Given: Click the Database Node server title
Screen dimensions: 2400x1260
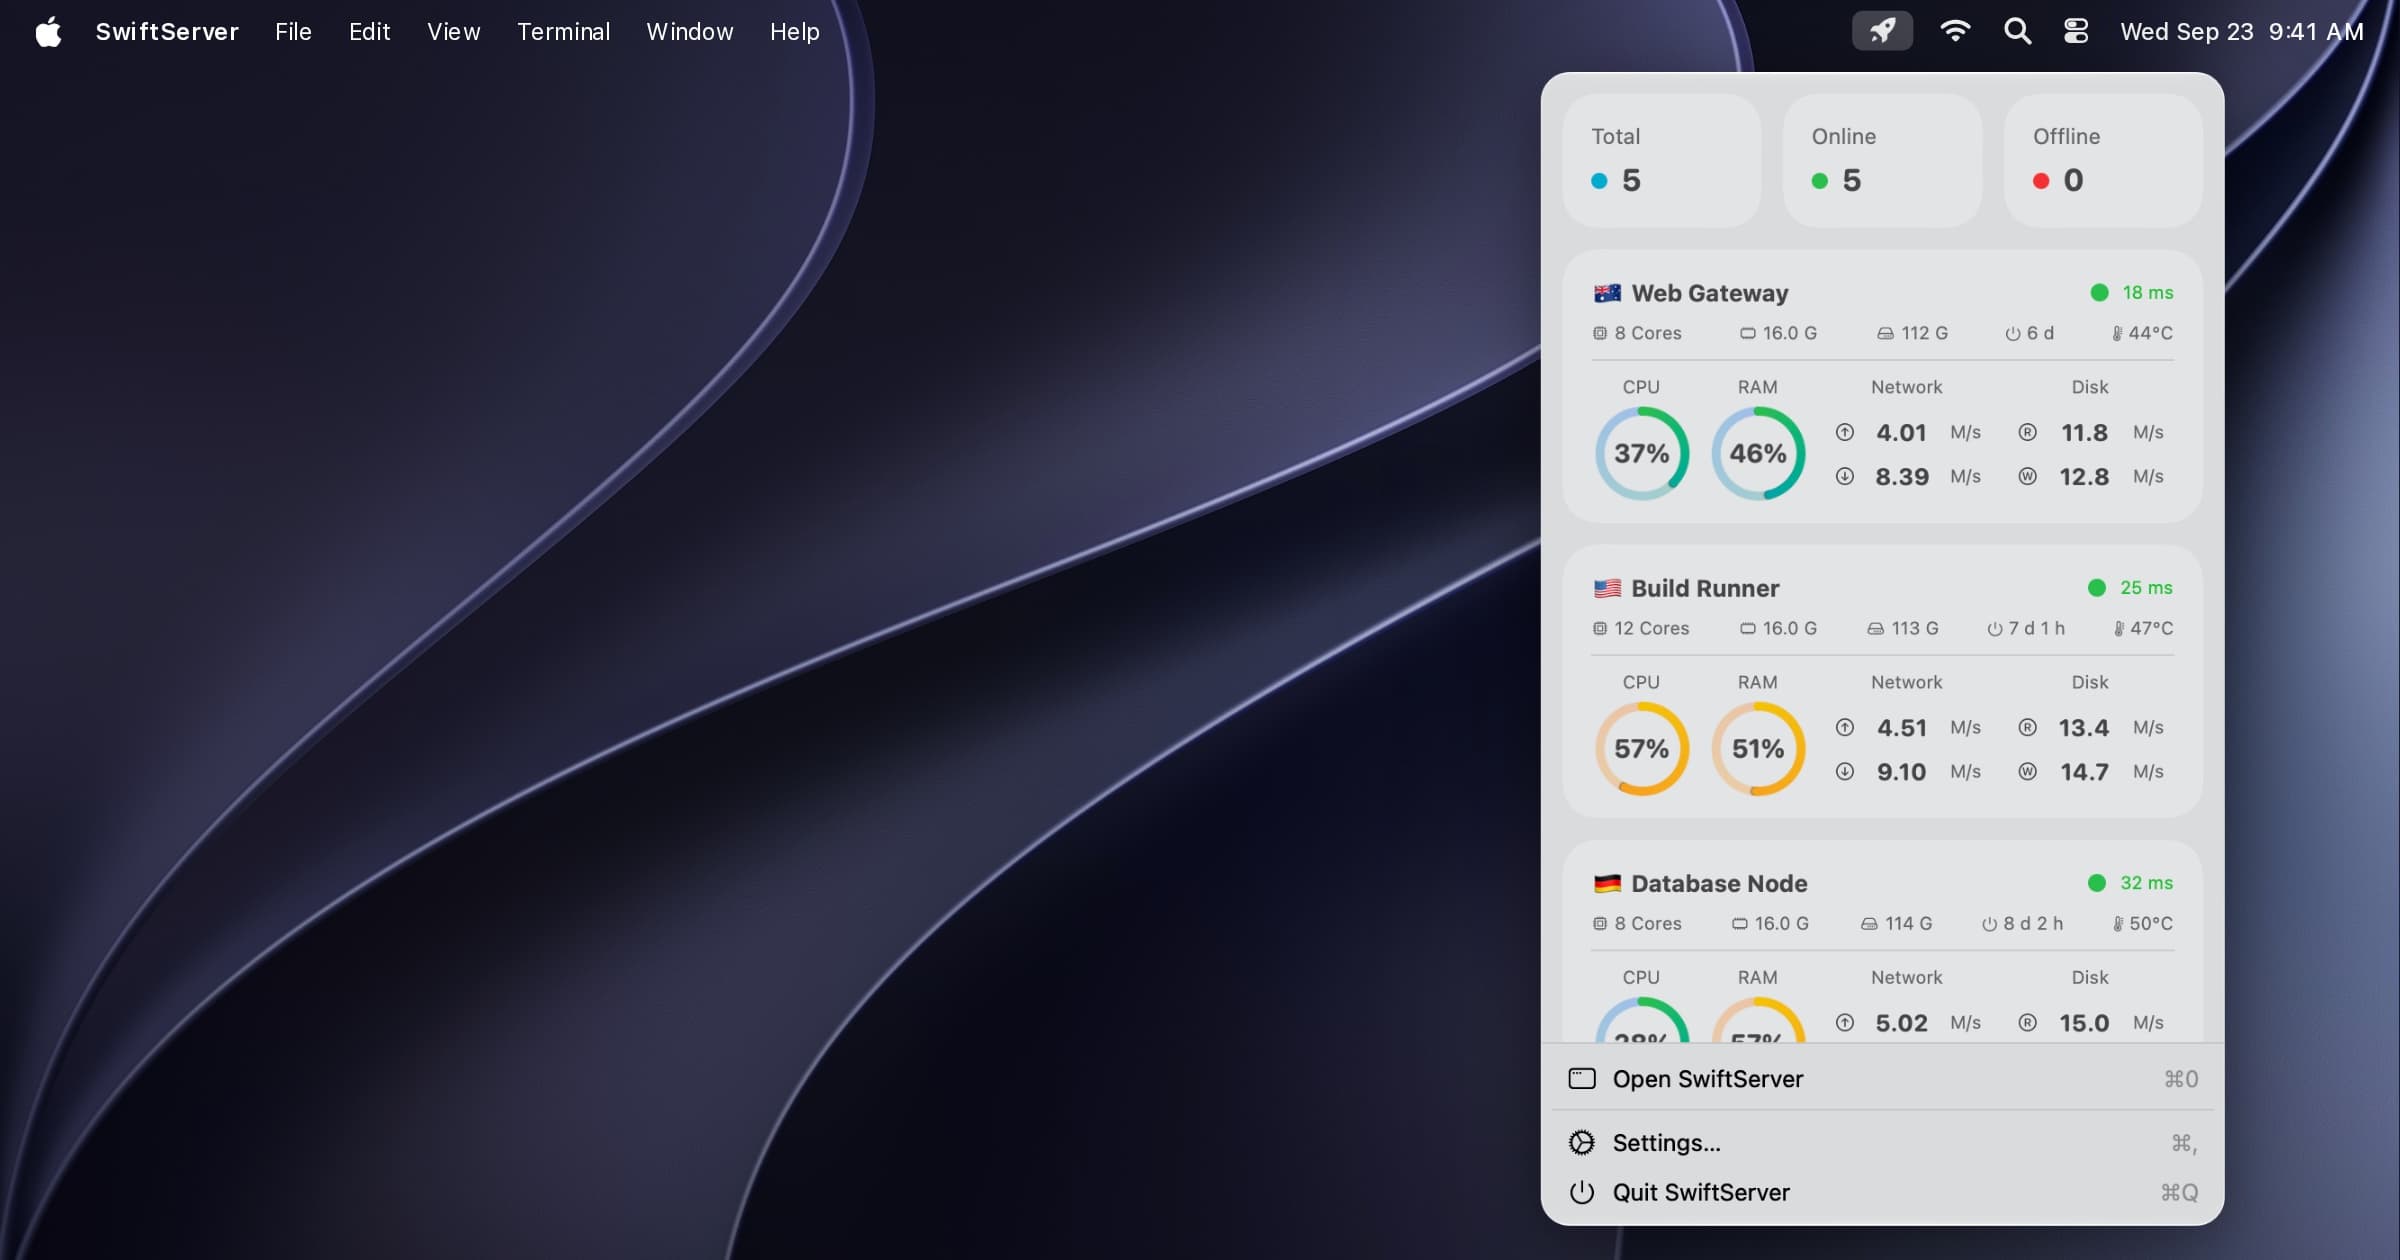Looking at the screenshot, I should coord(1719,883).
